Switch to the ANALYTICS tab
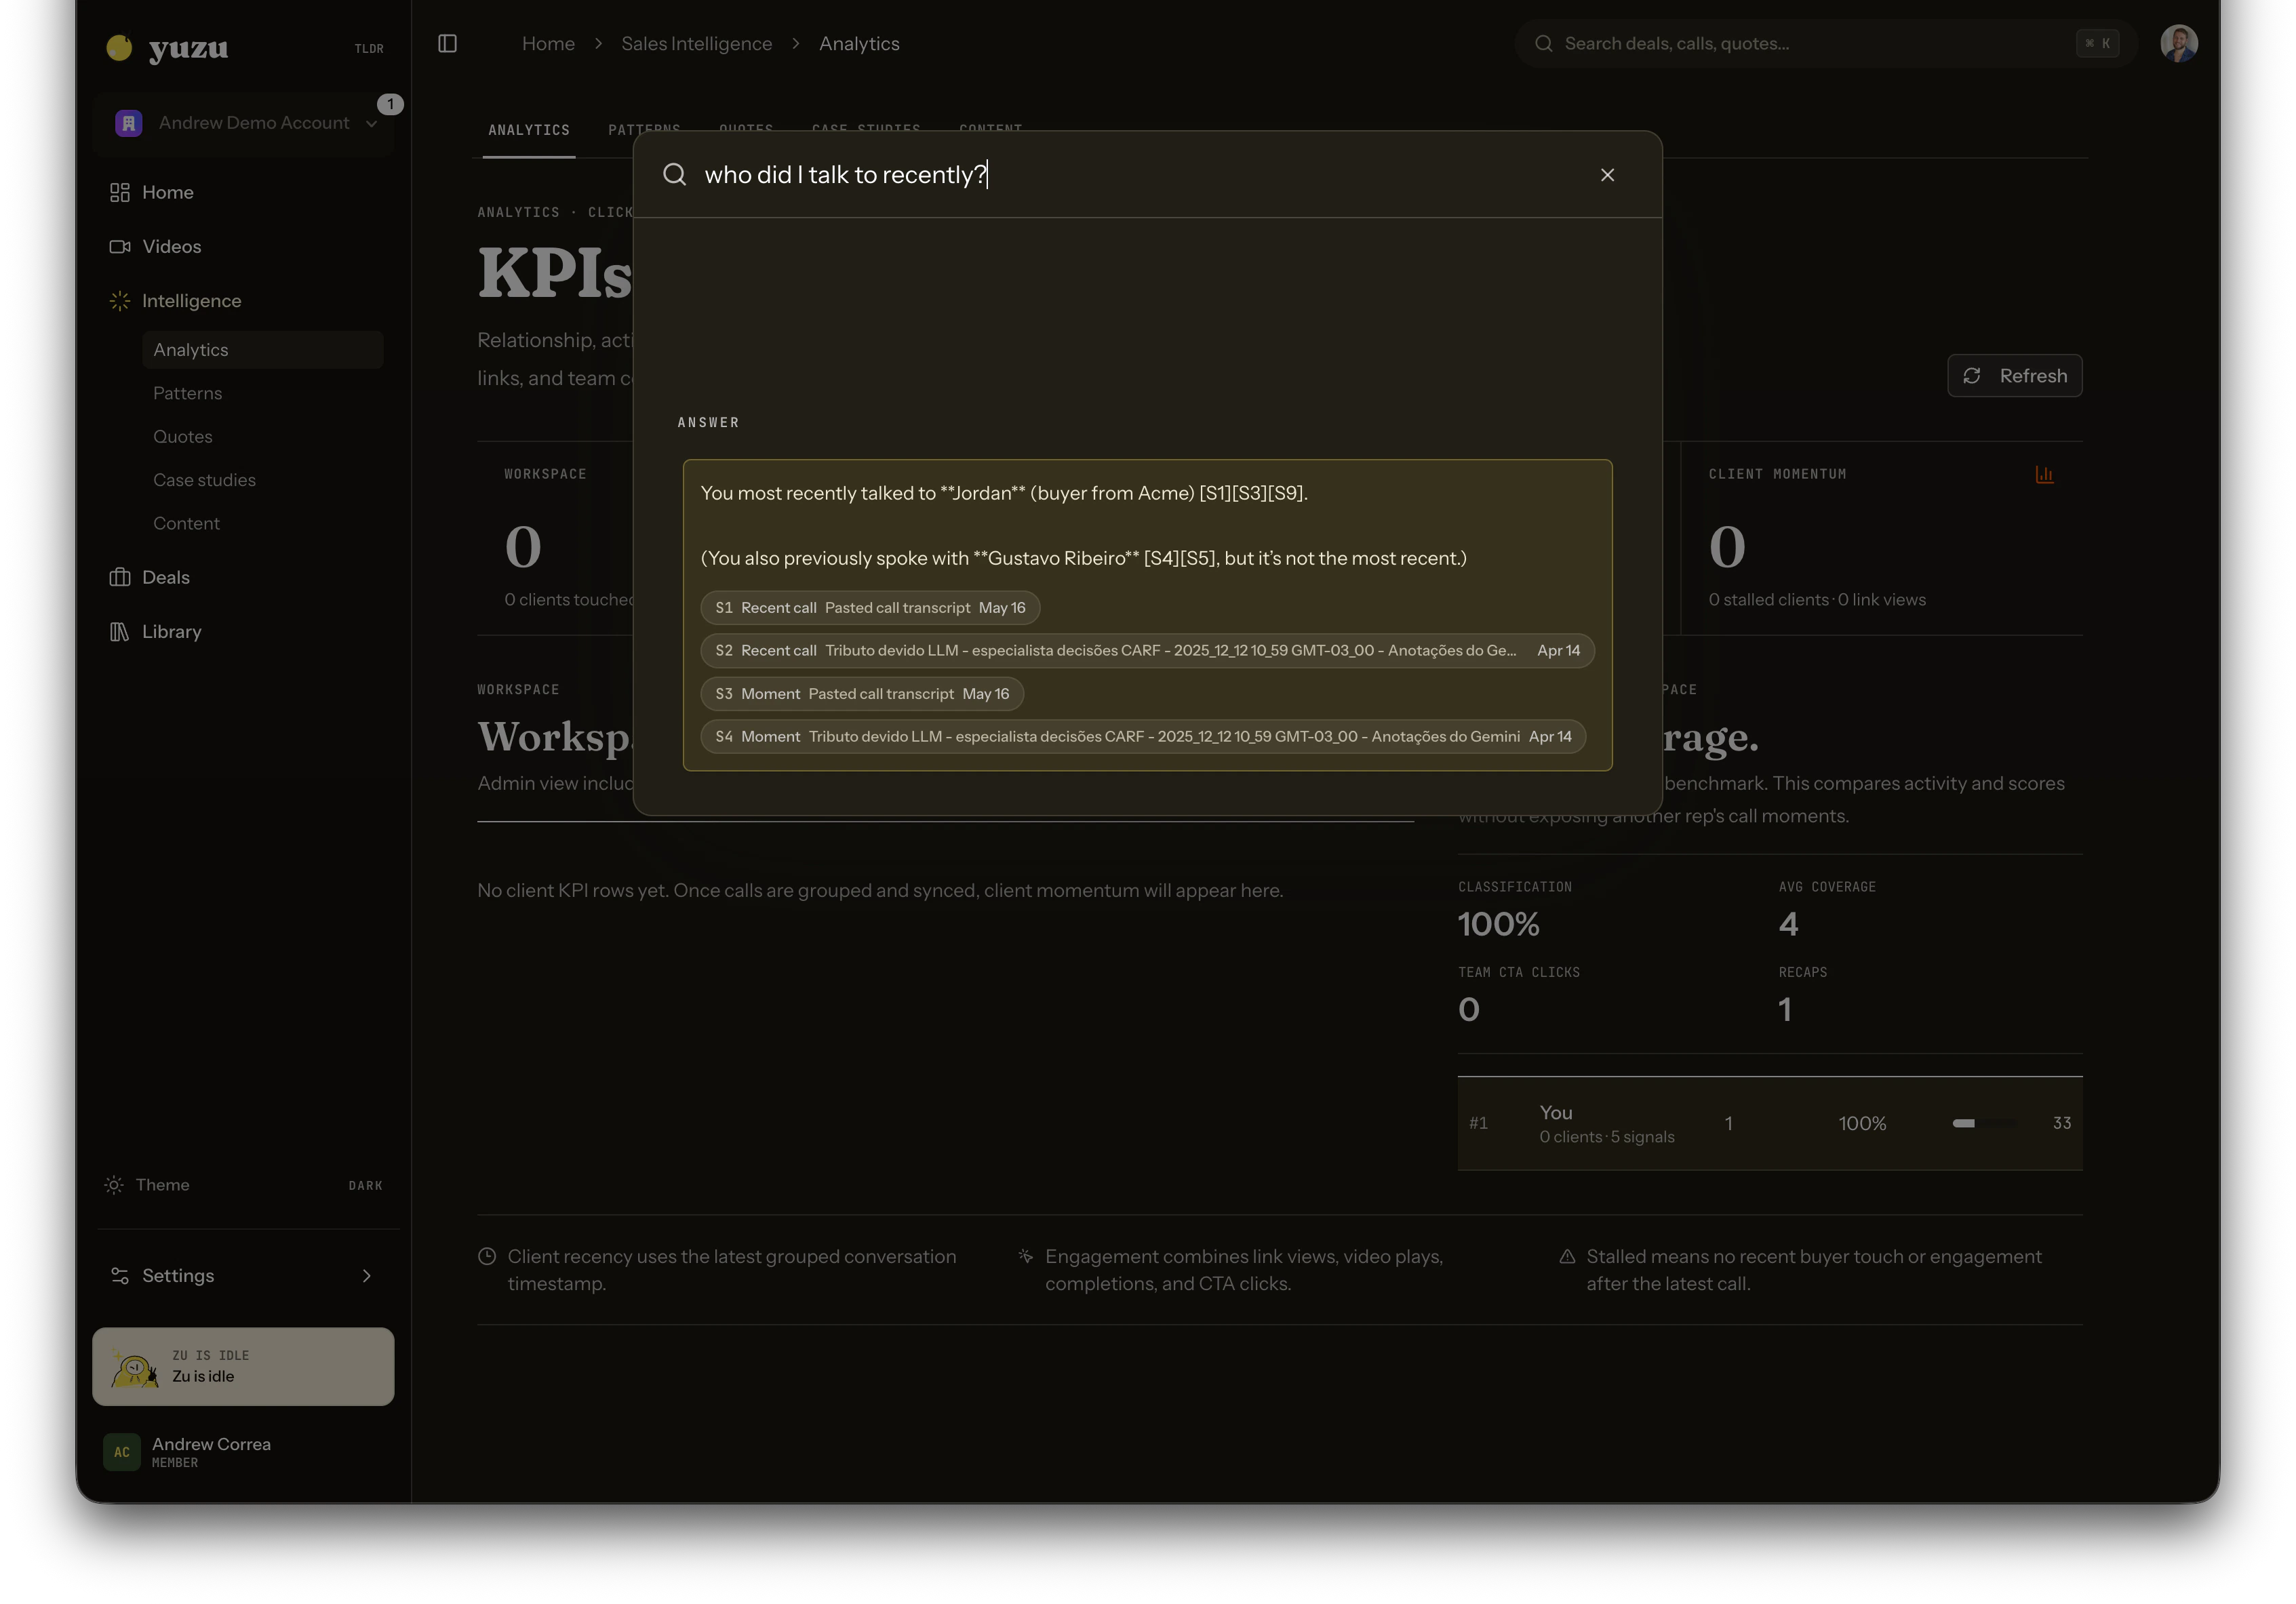 pos(529,130)
